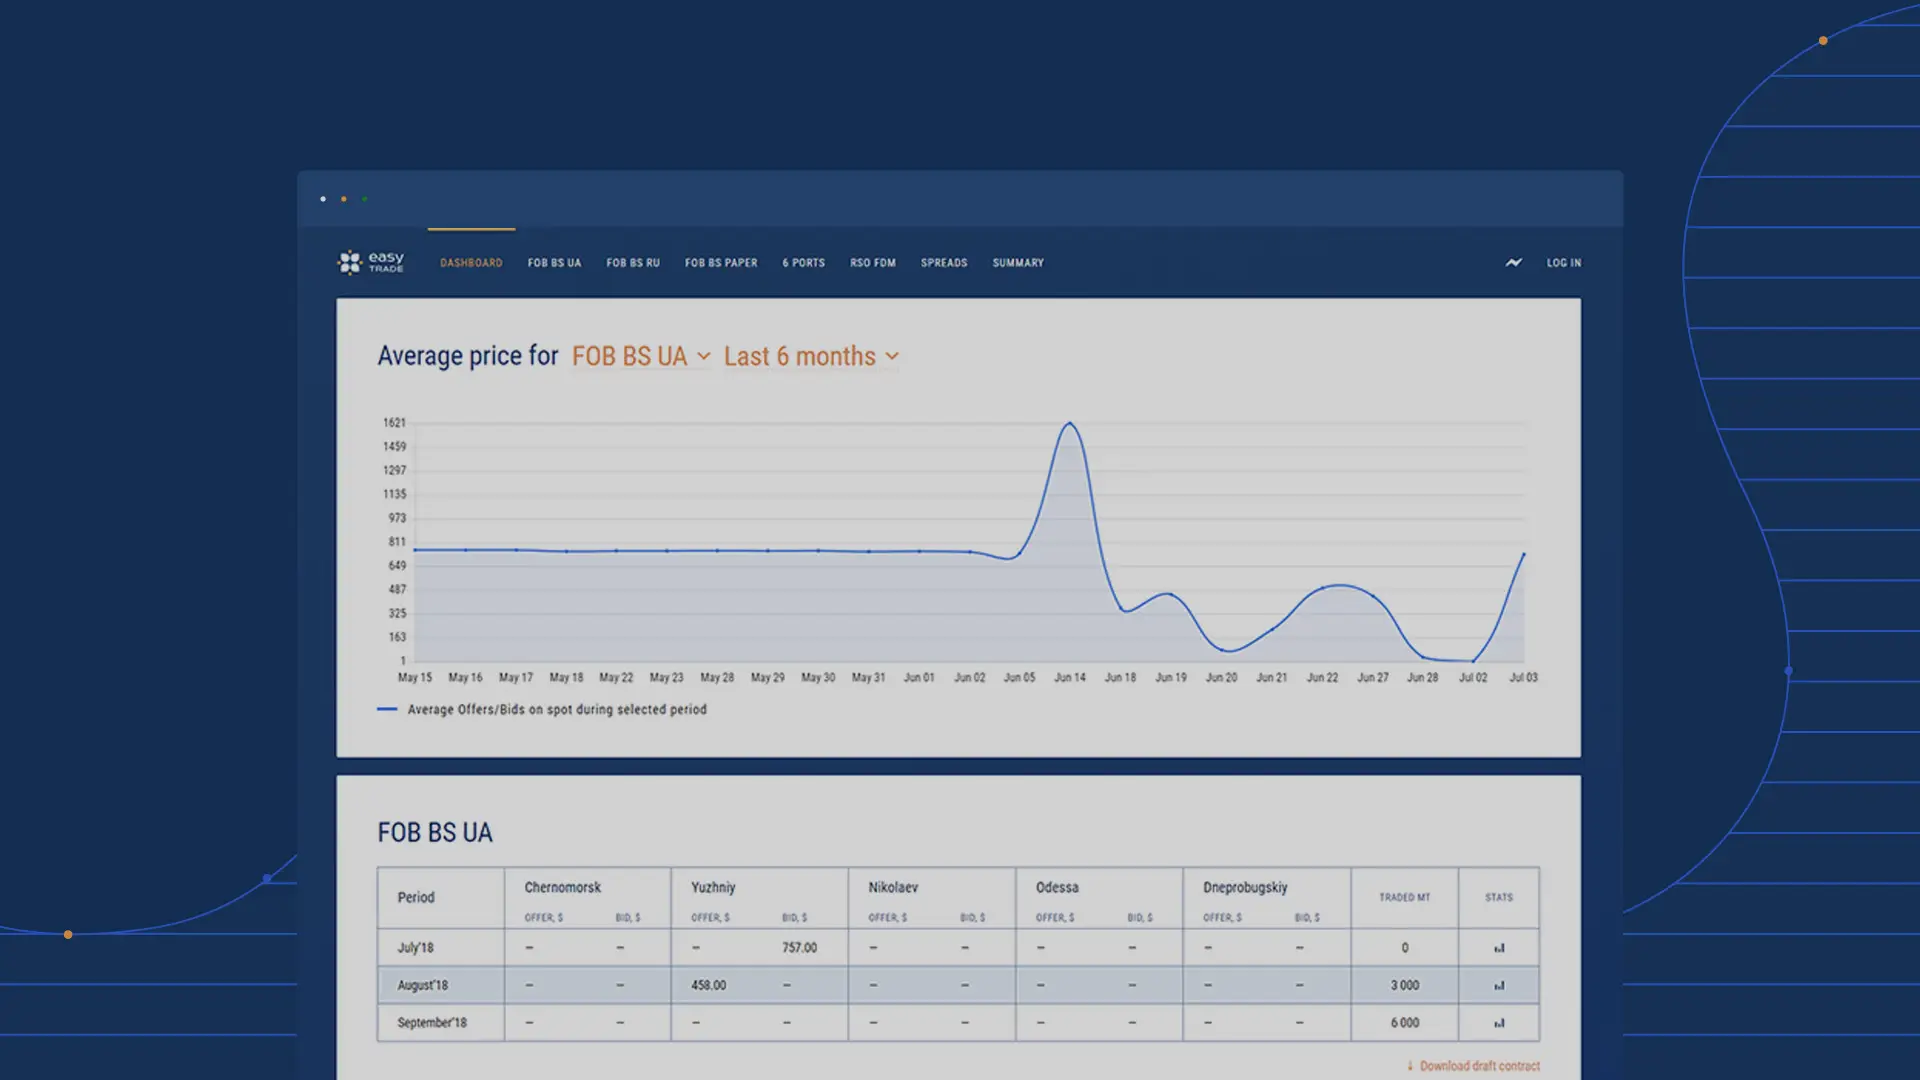Switch to the Dashboard tab
The width and height of the screenshot is (1920, 1080).
(x=471, y=263)
